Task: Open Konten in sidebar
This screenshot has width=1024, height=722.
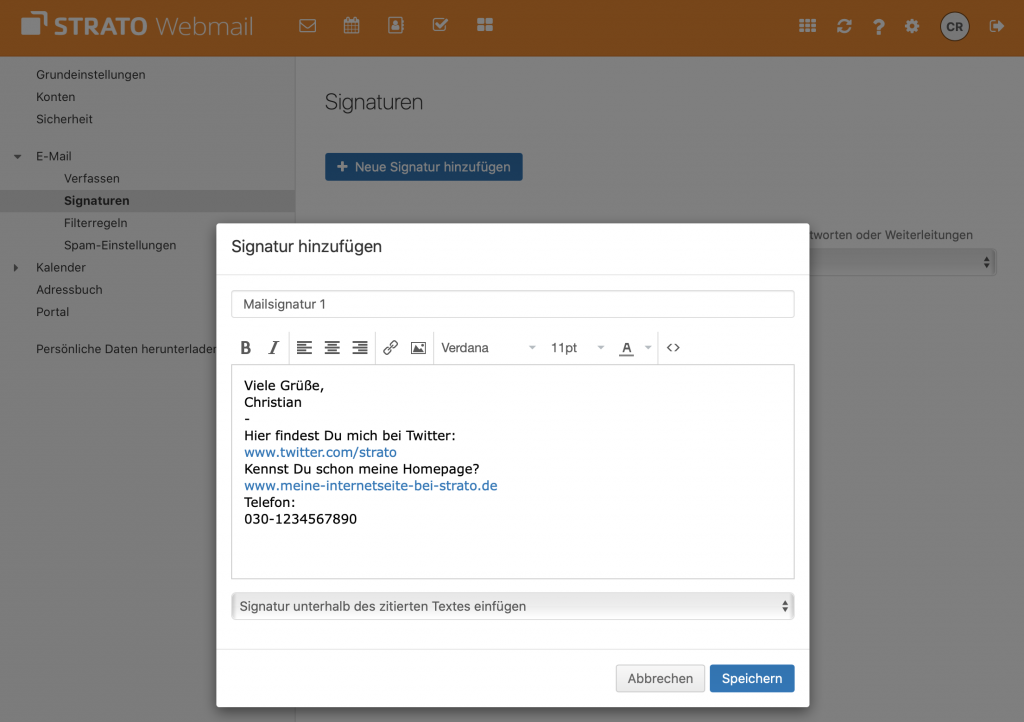Action: (56, 97)
